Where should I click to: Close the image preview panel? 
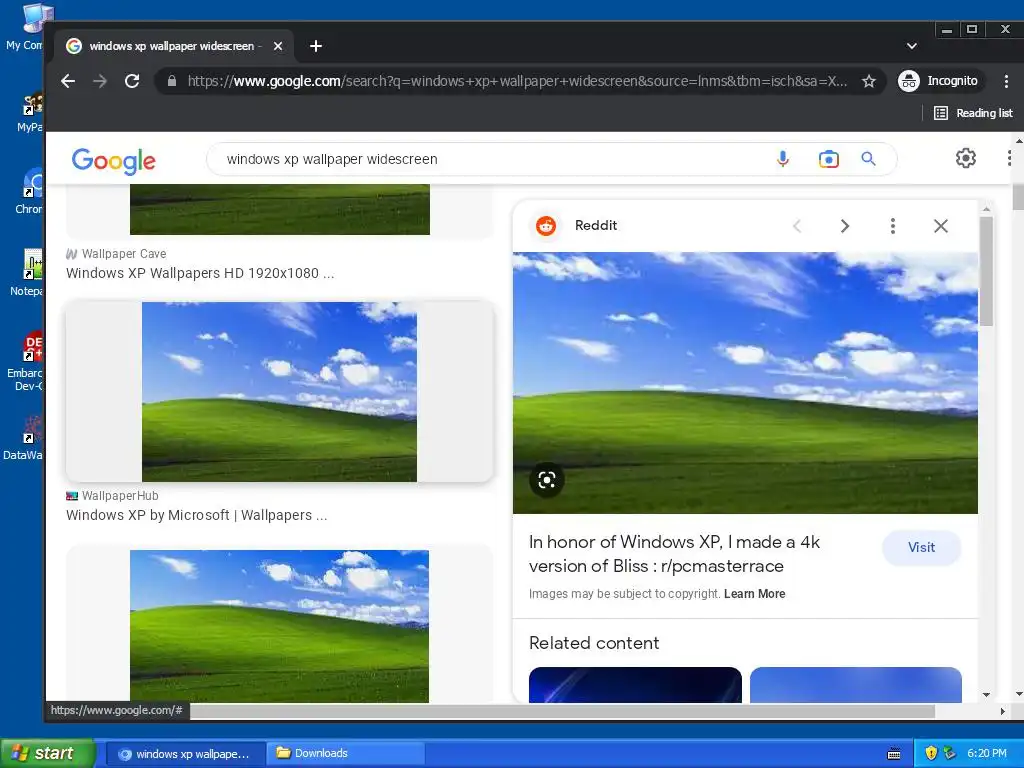click(x=940, y=226)
